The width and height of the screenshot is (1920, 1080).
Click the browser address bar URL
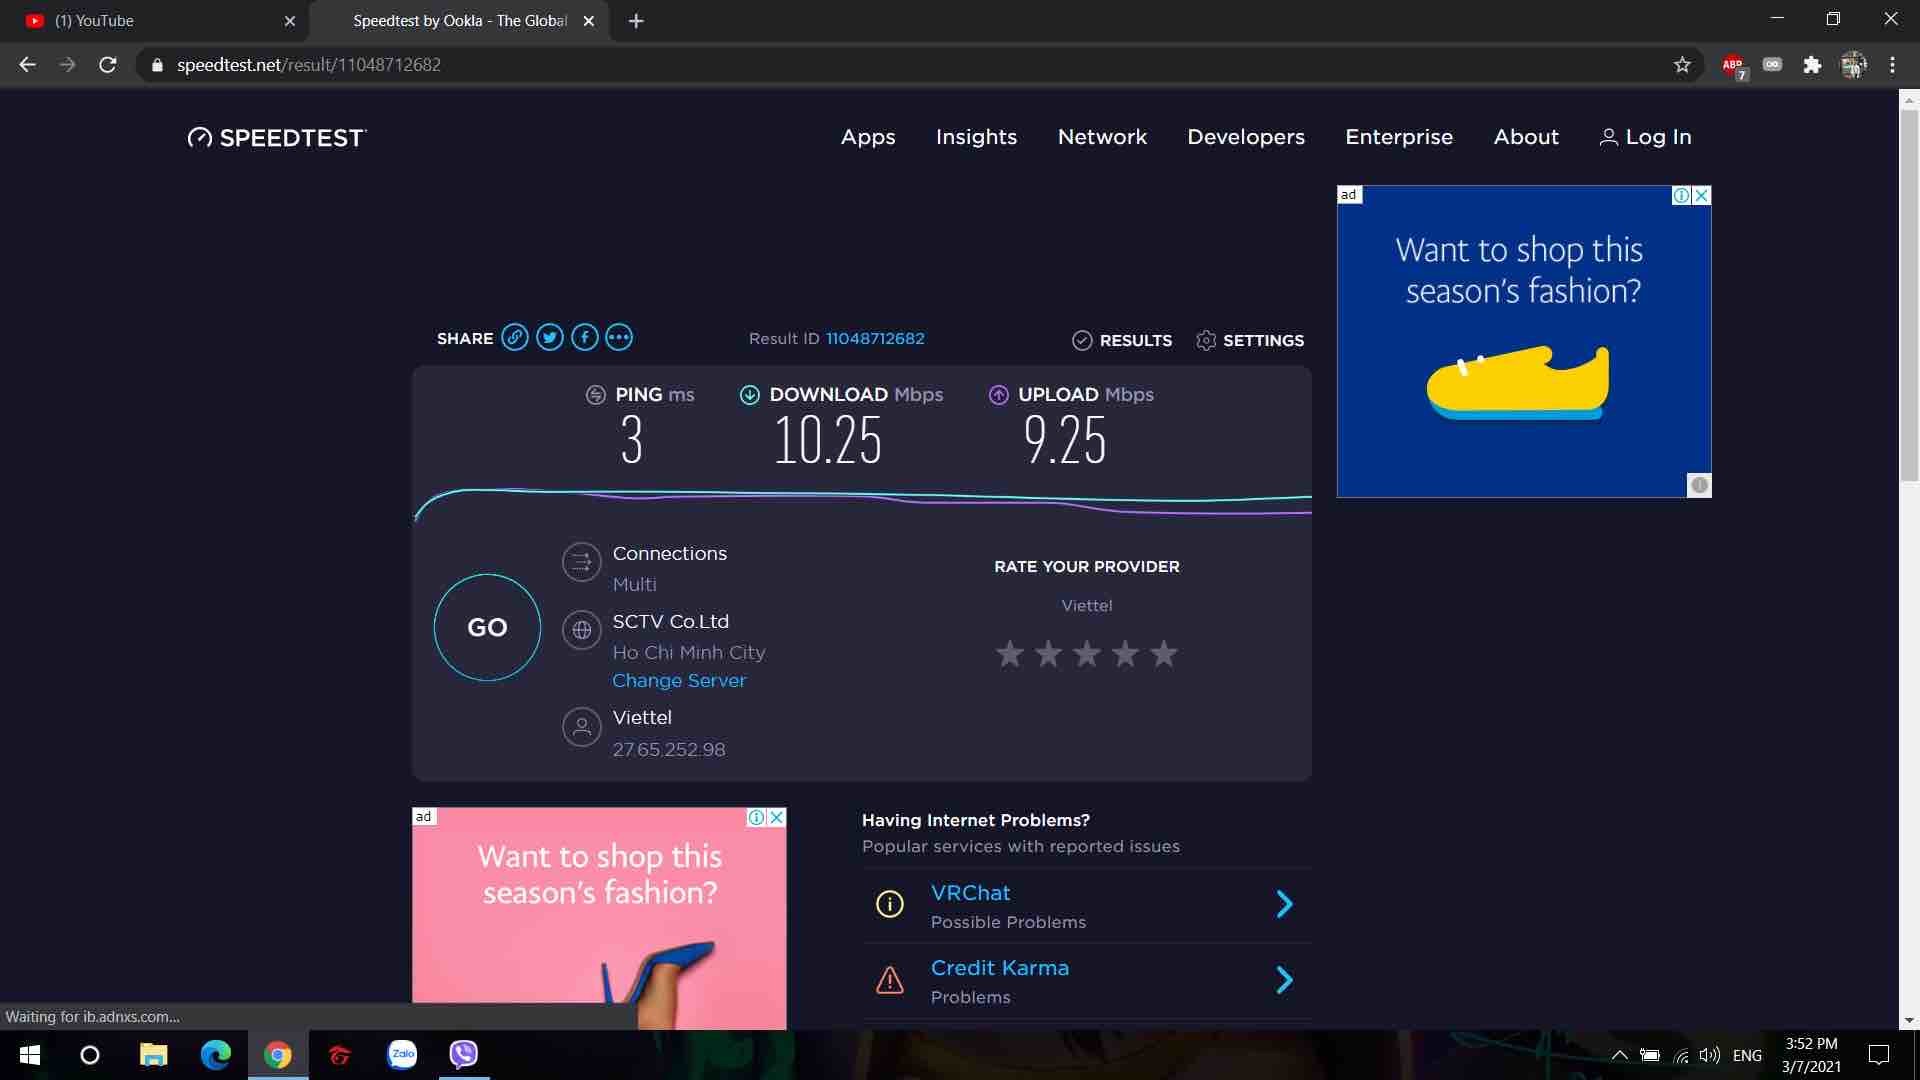point(309,65)
